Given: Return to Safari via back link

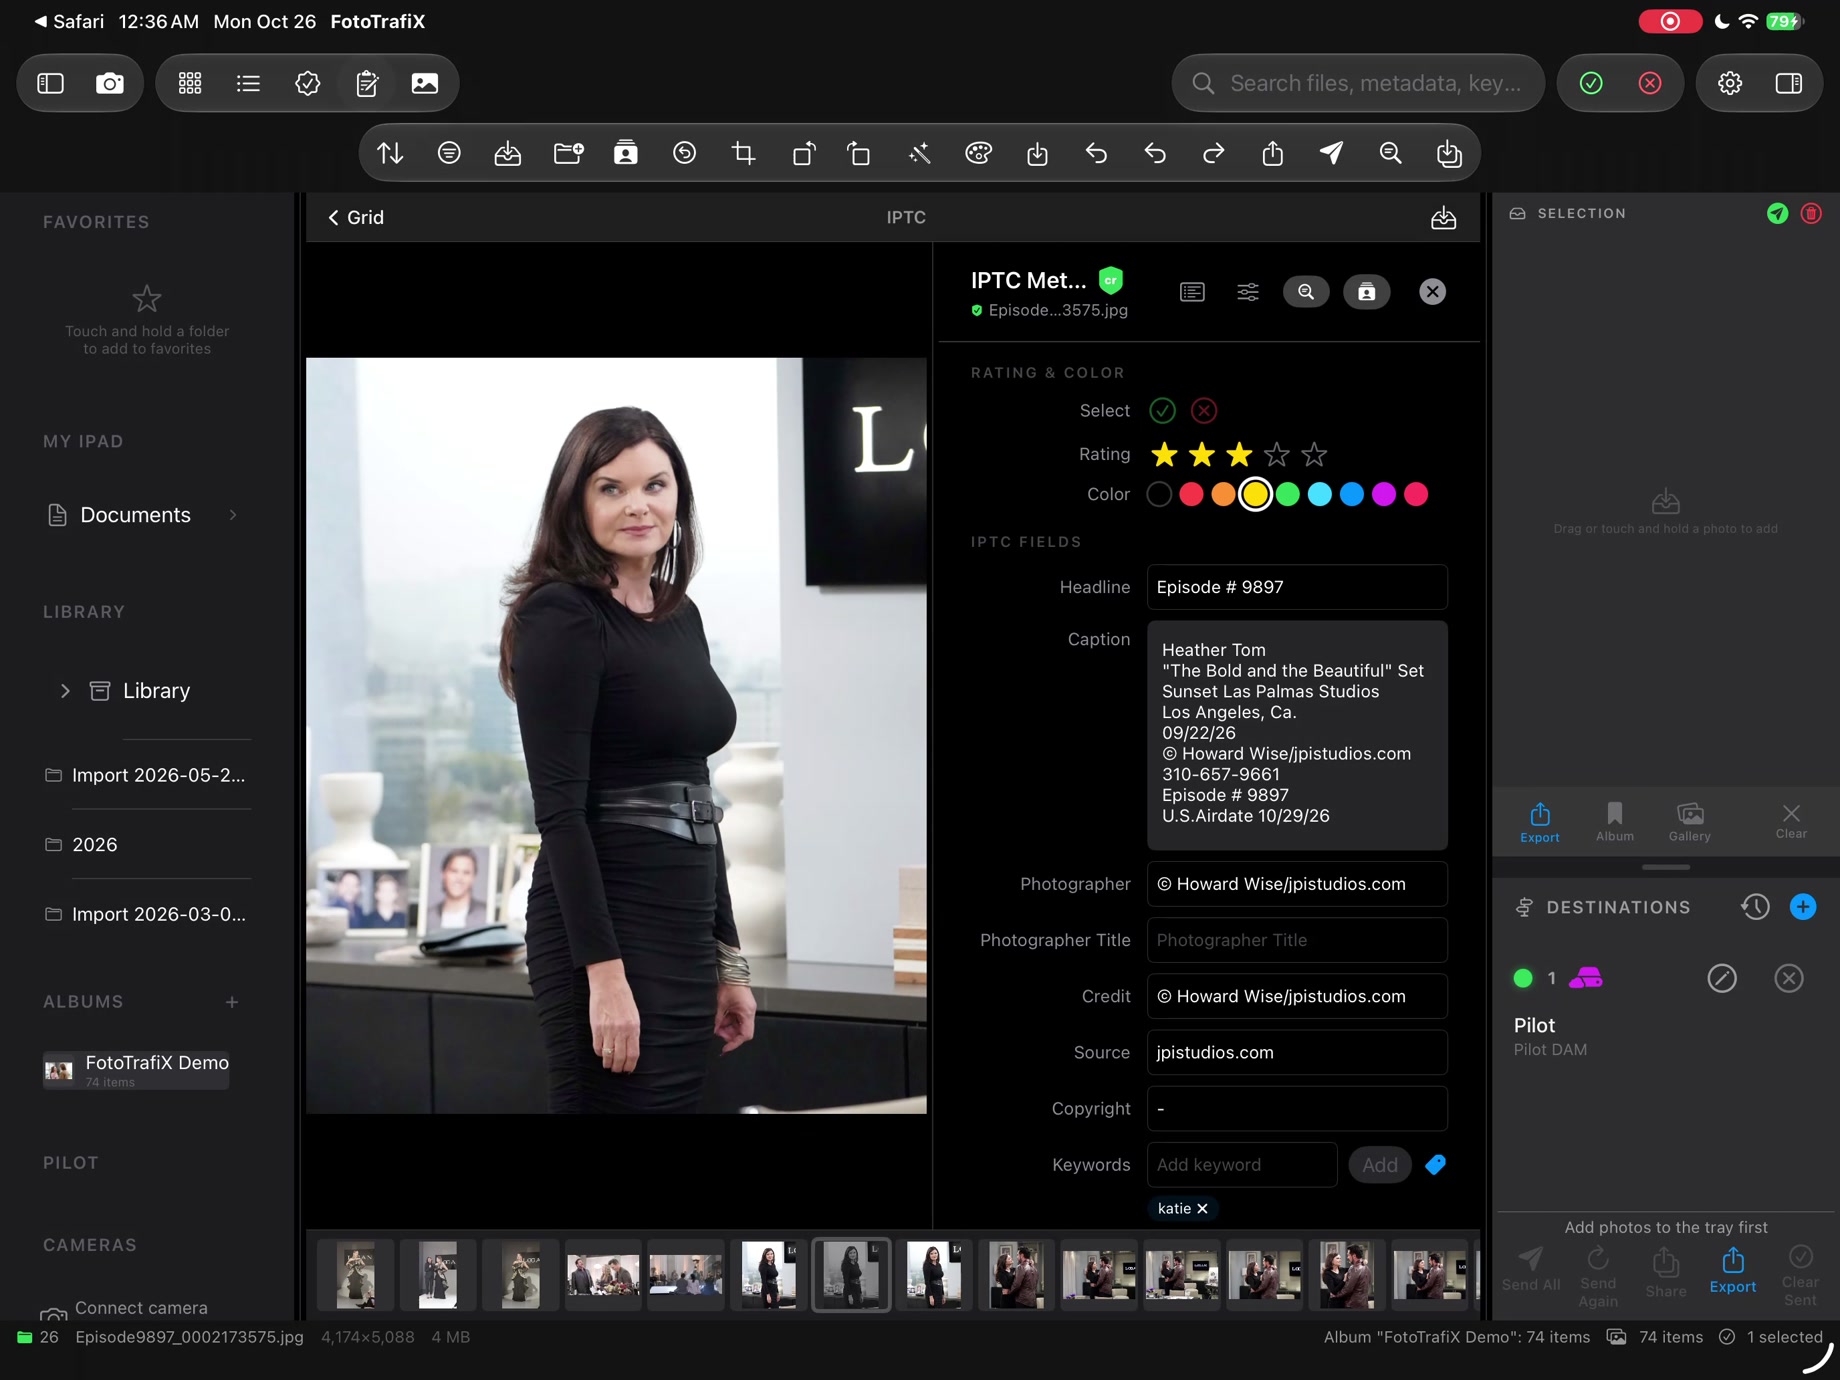Looking at the screenshot, I should pyautogui.click(x=69, y=21).
